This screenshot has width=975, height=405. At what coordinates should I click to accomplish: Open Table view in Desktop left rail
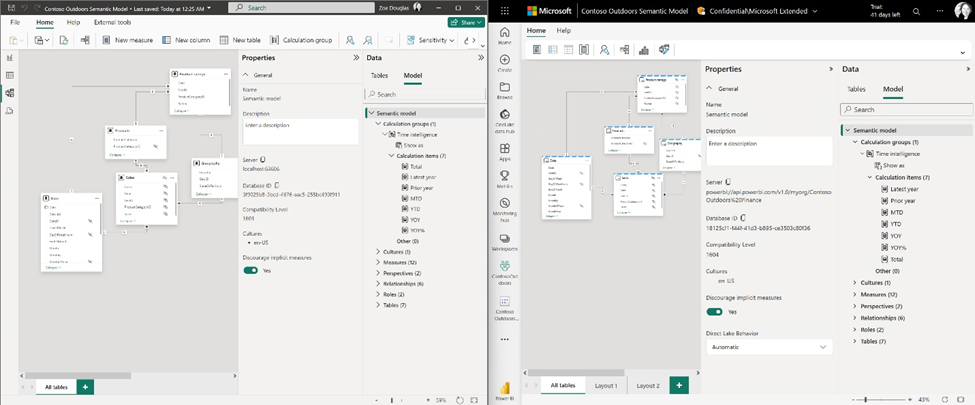pyautogui.click(x=9, y=75)
